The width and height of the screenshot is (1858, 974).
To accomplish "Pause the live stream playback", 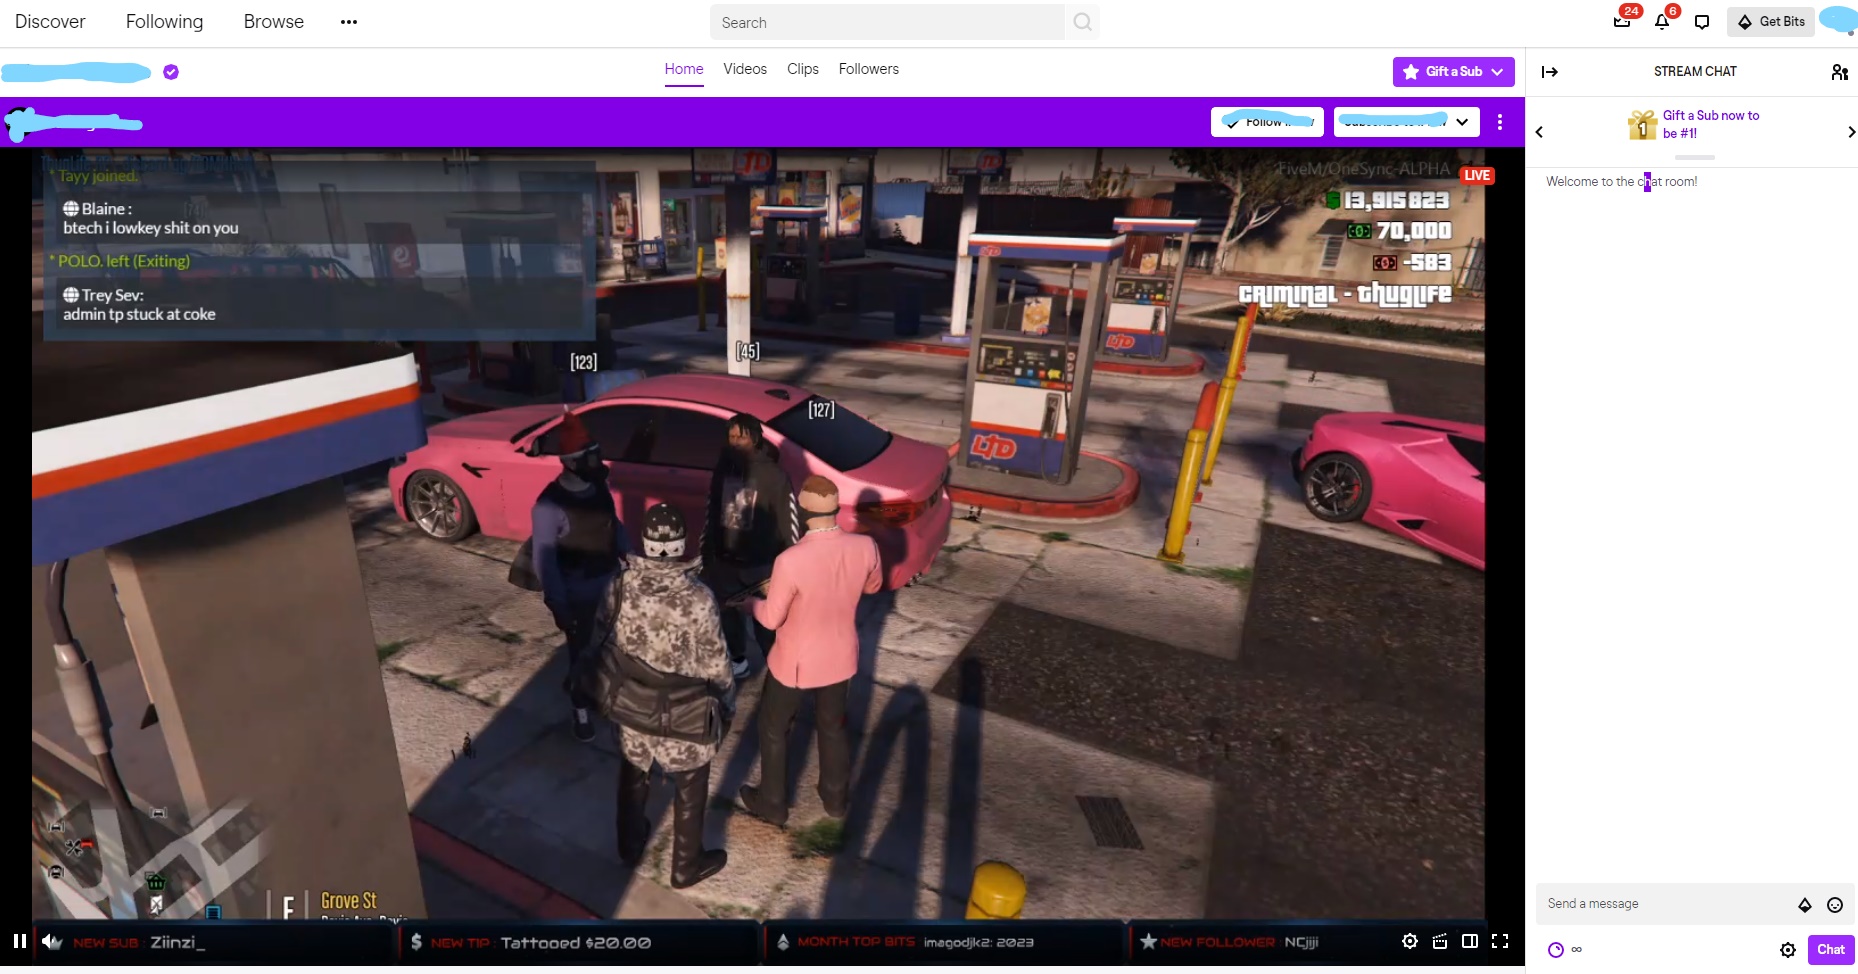I will 19,941.
